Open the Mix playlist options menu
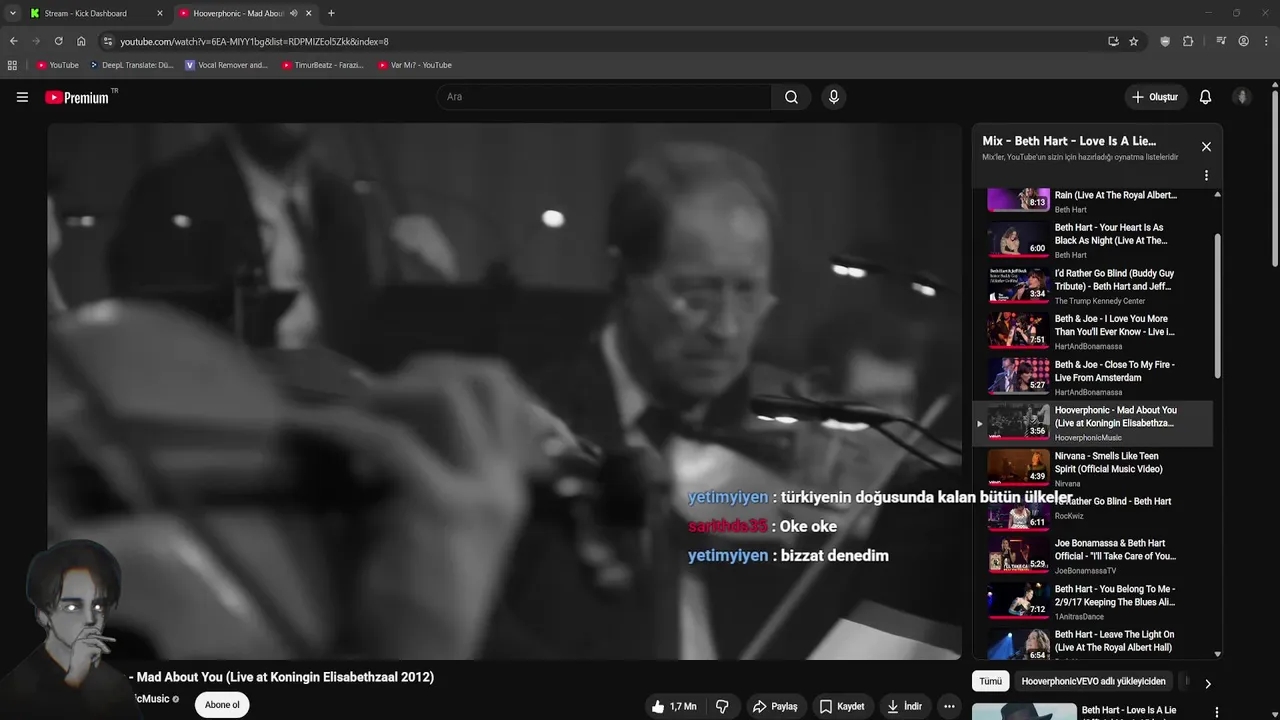The image size is (1280, 720). [1206, 175]
